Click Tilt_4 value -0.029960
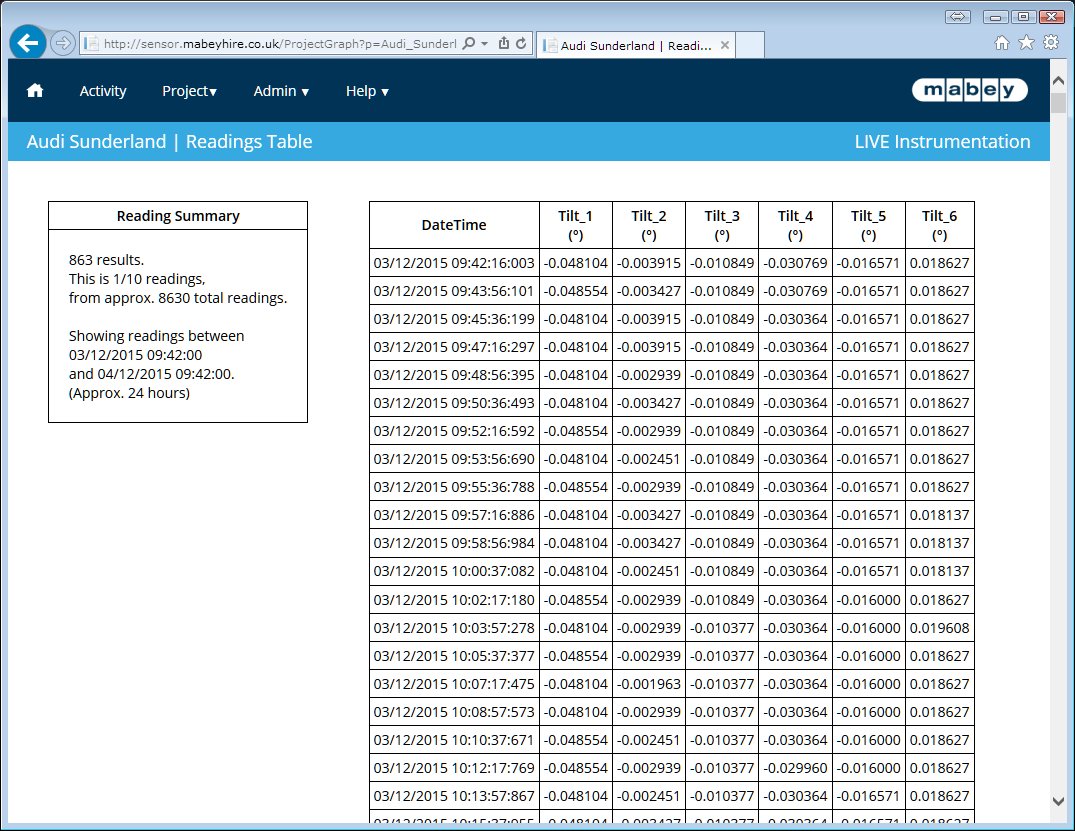1075x831 pixels. pyautogui.click(x=795, y=768)
